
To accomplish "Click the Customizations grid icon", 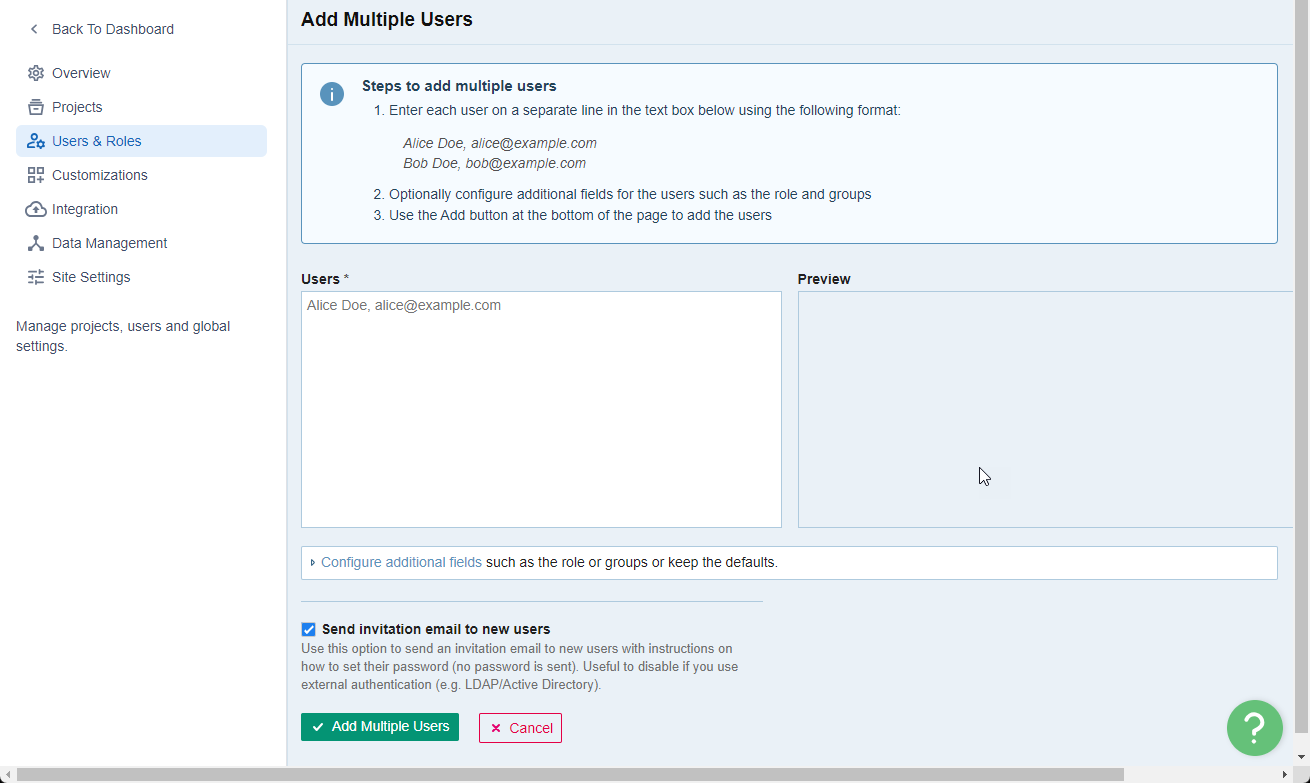I will (x=36, y=175).
